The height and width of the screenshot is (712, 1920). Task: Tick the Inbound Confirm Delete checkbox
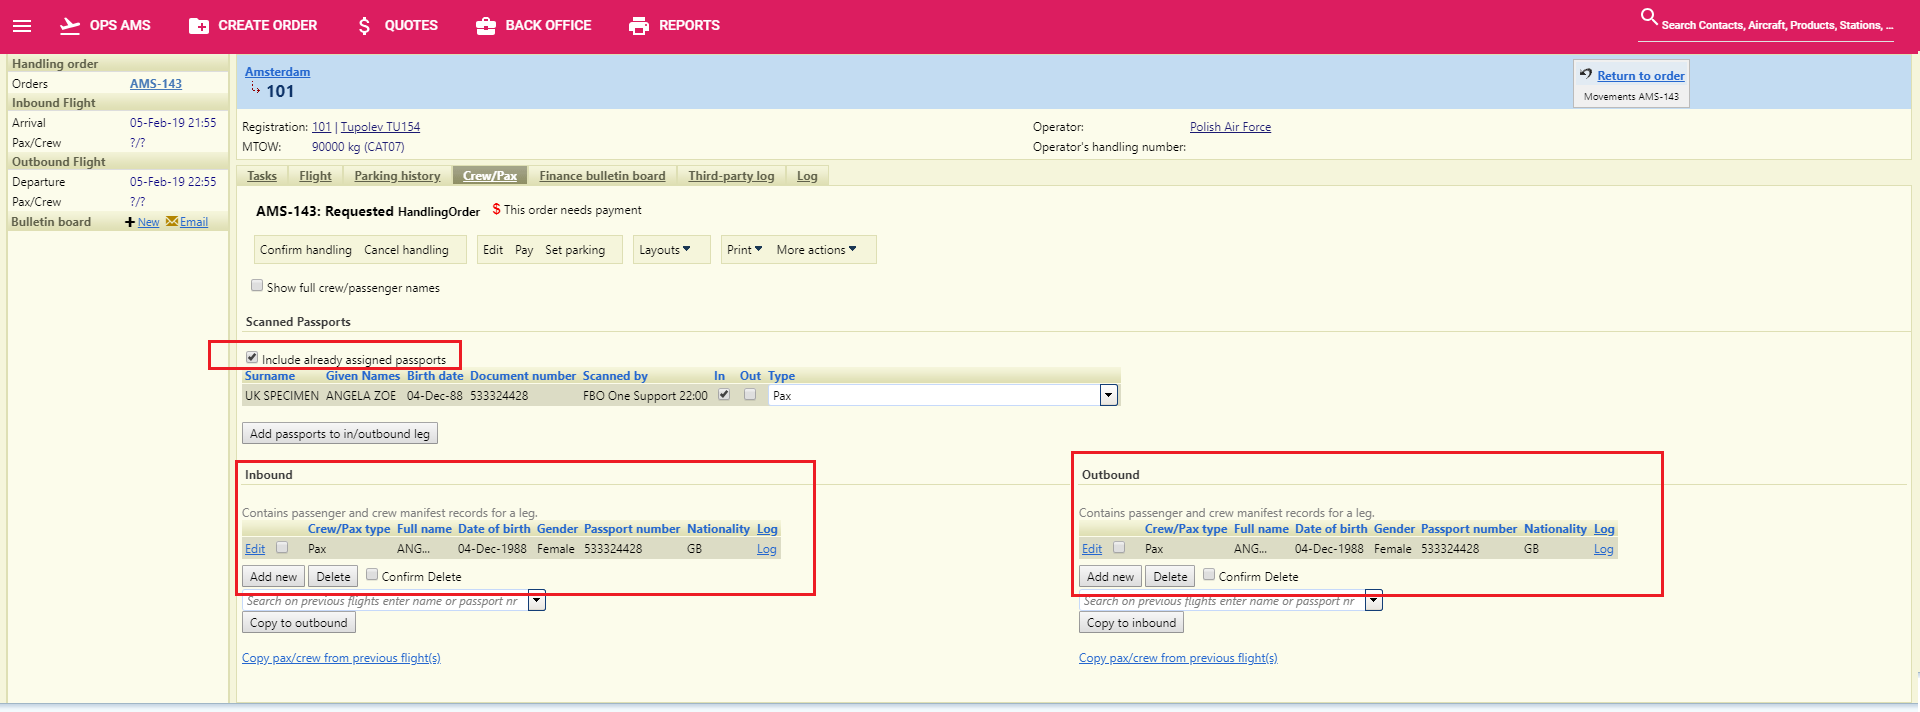tap(372, 575)
